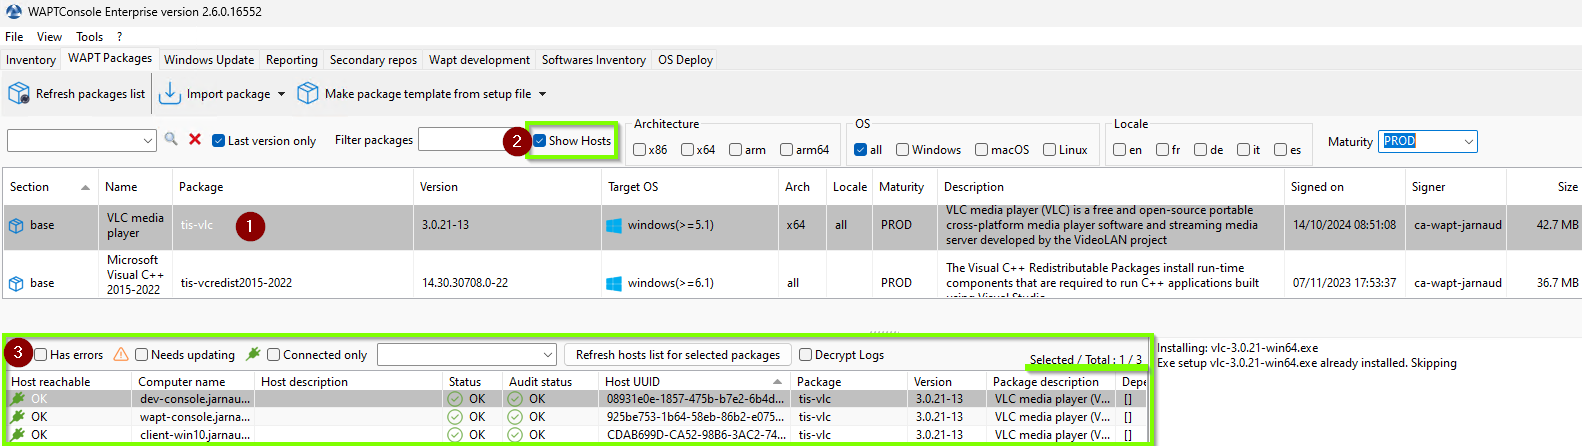The height and width of the screenshot is (446, 1582).
Task: Click the magnifier search icon
Action: coord(171,139)
